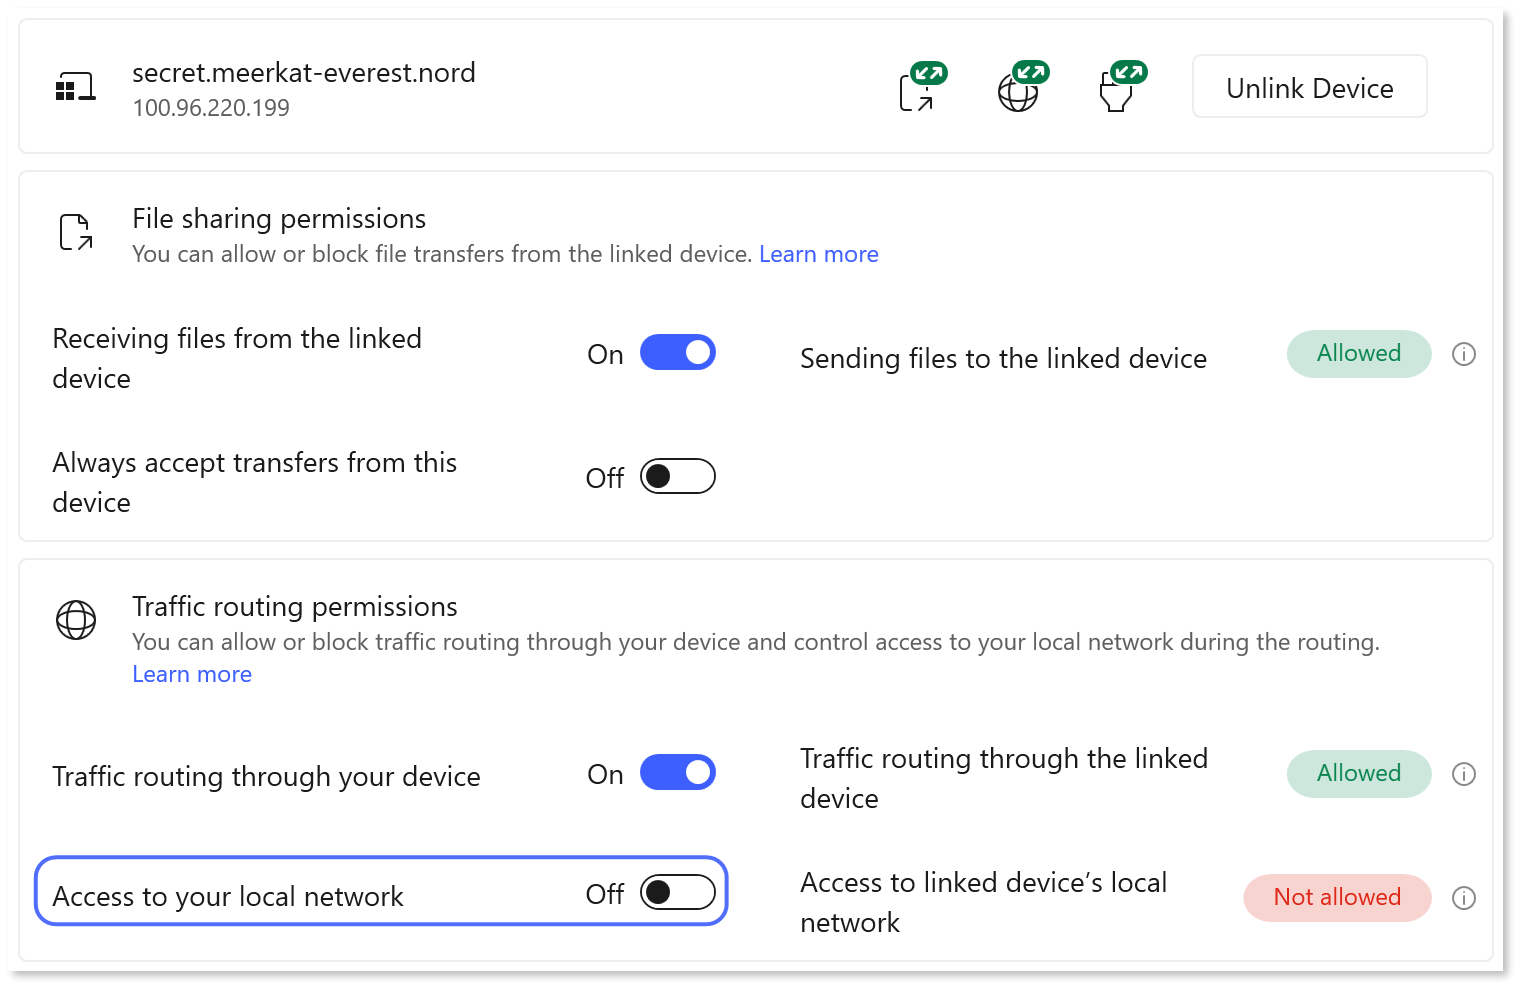This screenshot has width=1516, height=984.
Task: Click the device icon beside secret.meerkat-everest.nord
Action: pyautogui.click(x=76, y=86)
